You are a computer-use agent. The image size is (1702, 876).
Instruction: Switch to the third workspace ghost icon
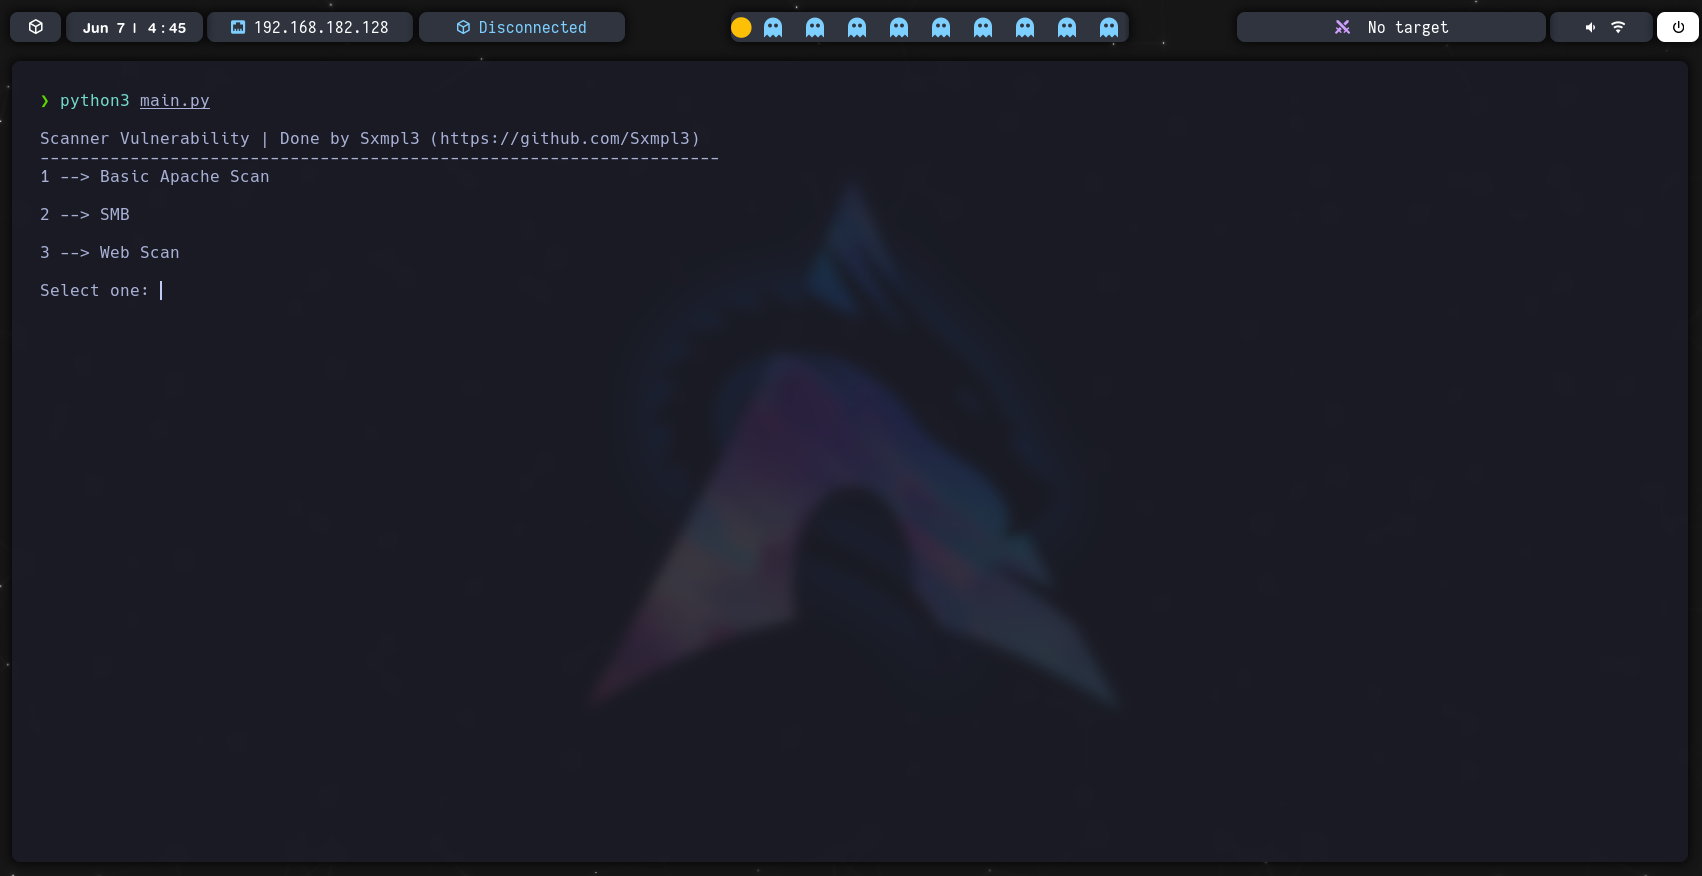815,27
